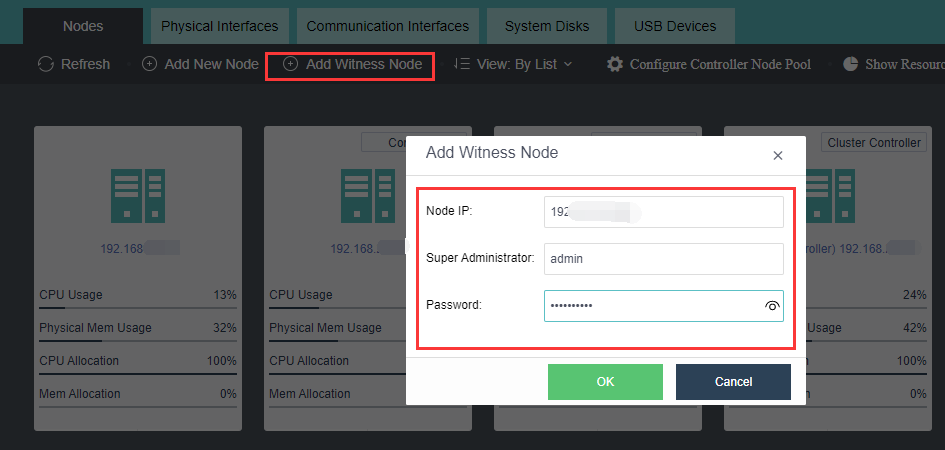
Task: Click the Configure Controller Node Pool gear icon
Action: 615,64
